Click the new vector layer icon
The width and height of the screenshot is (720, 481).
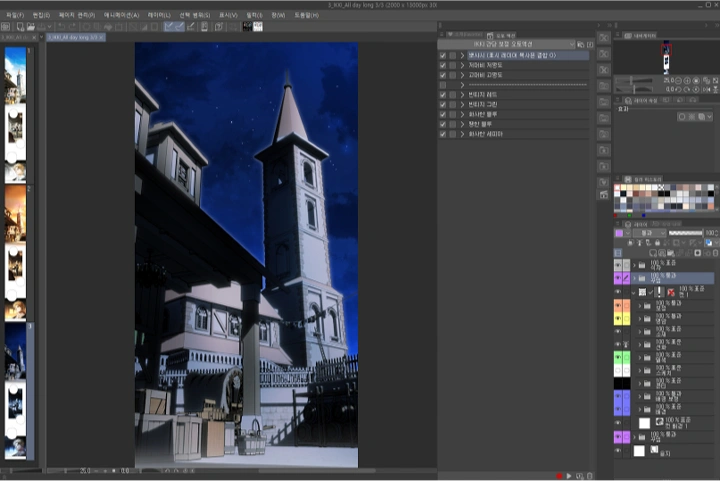[x=662, y=253]
